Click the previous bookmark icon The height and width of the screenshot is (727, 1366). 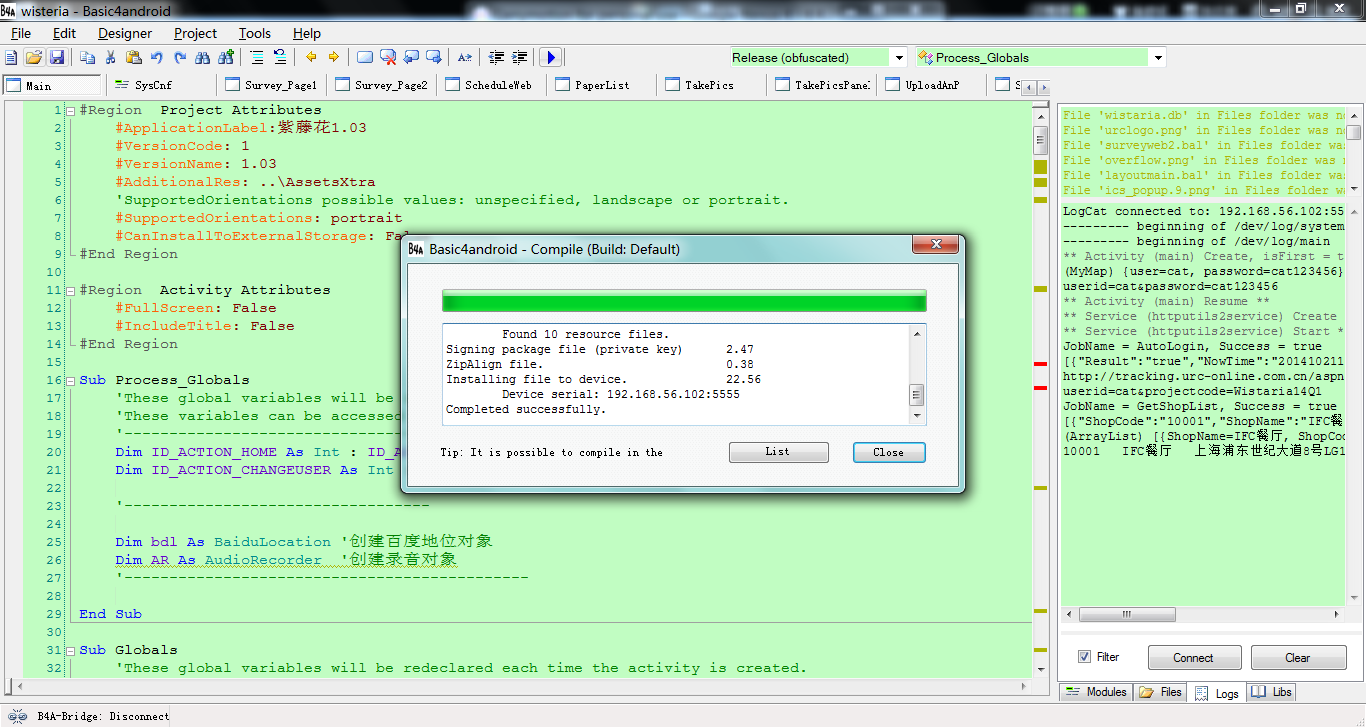coord(411,57)
